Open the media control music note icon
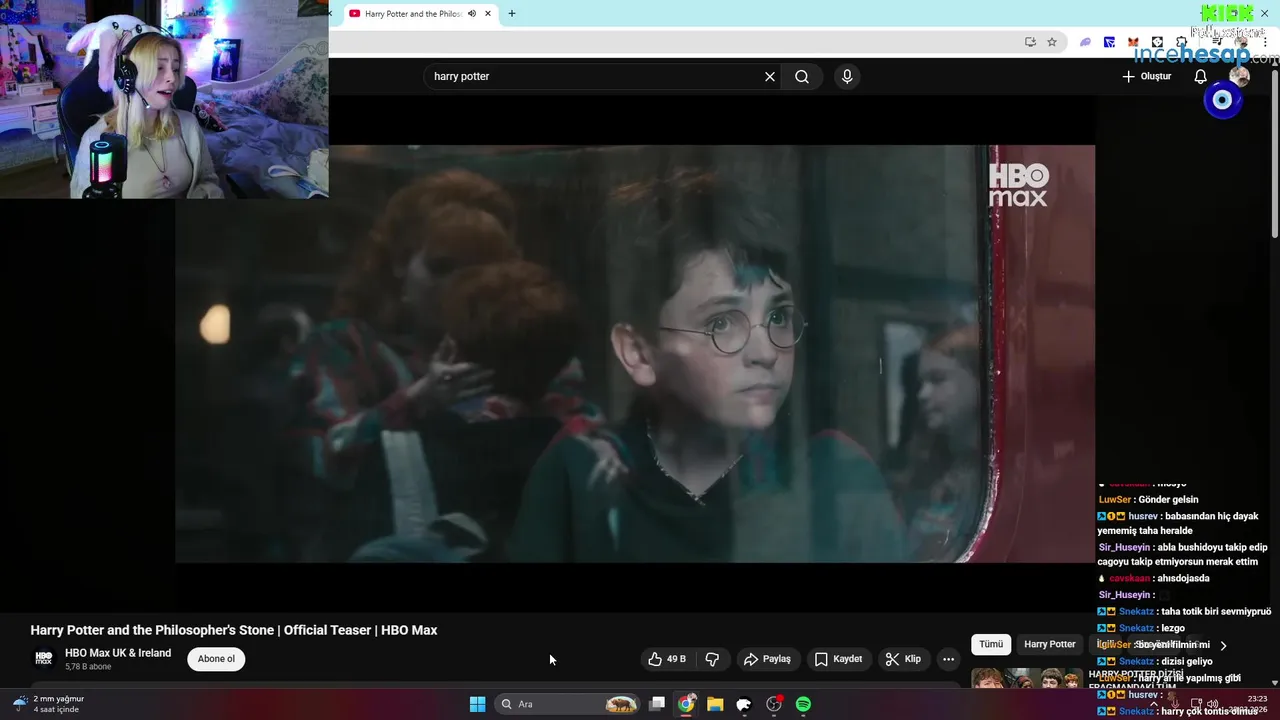1280x720 pixels. 1218,42
